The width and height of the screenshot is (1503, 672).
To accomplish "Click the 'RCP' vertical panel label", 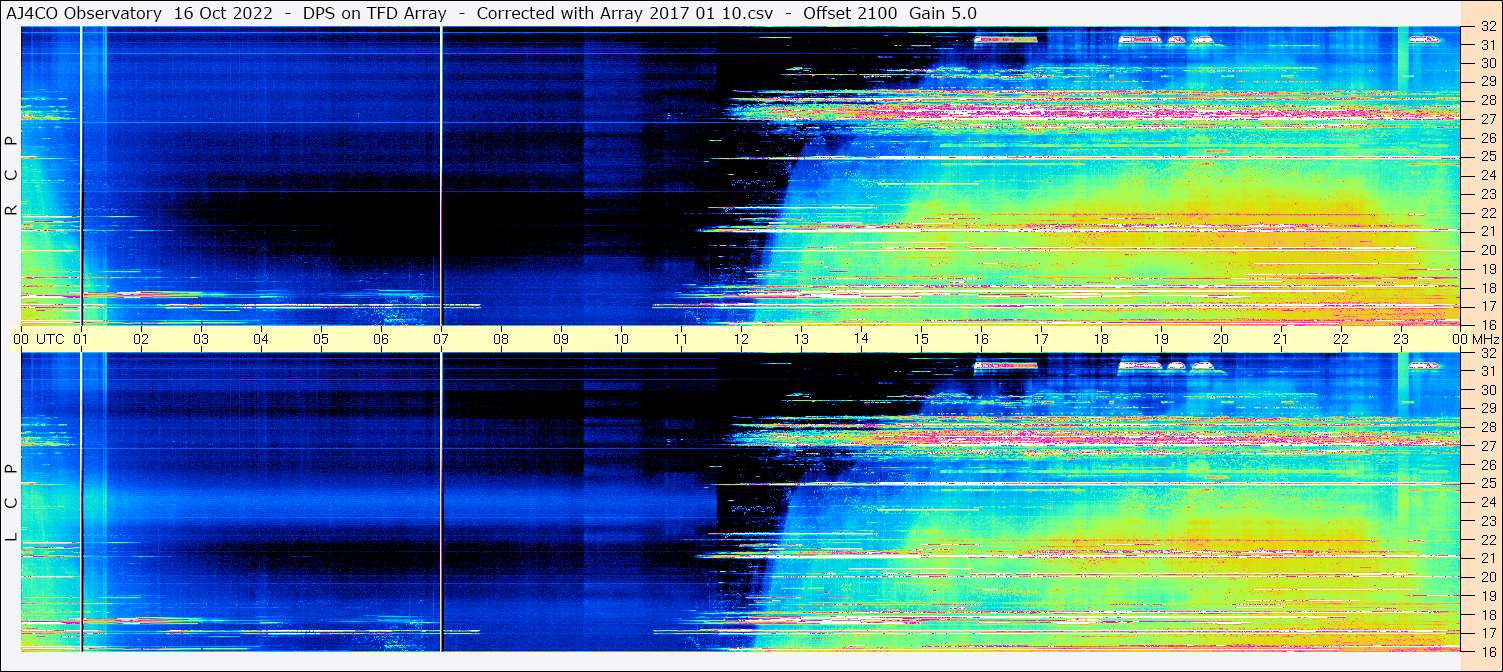I will (x=11, y=176).
